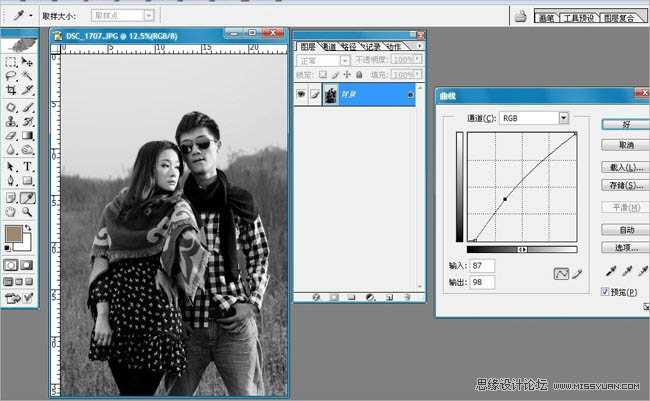The width and height of the screenshot is (650, 401).
Task: Select the Path Selection tool
Action: point(11,167)
